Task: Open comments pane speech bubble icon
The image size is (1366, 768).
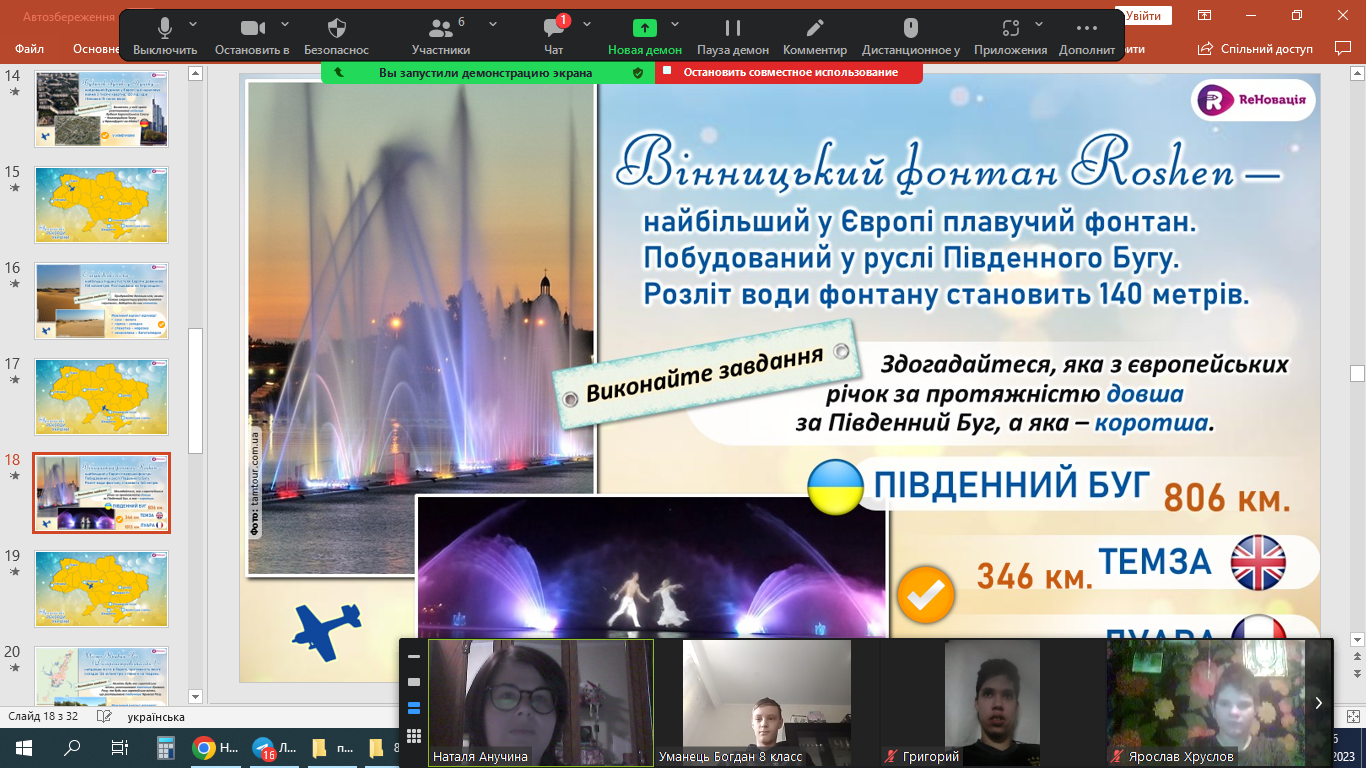Action: [x=1343, y=48]
